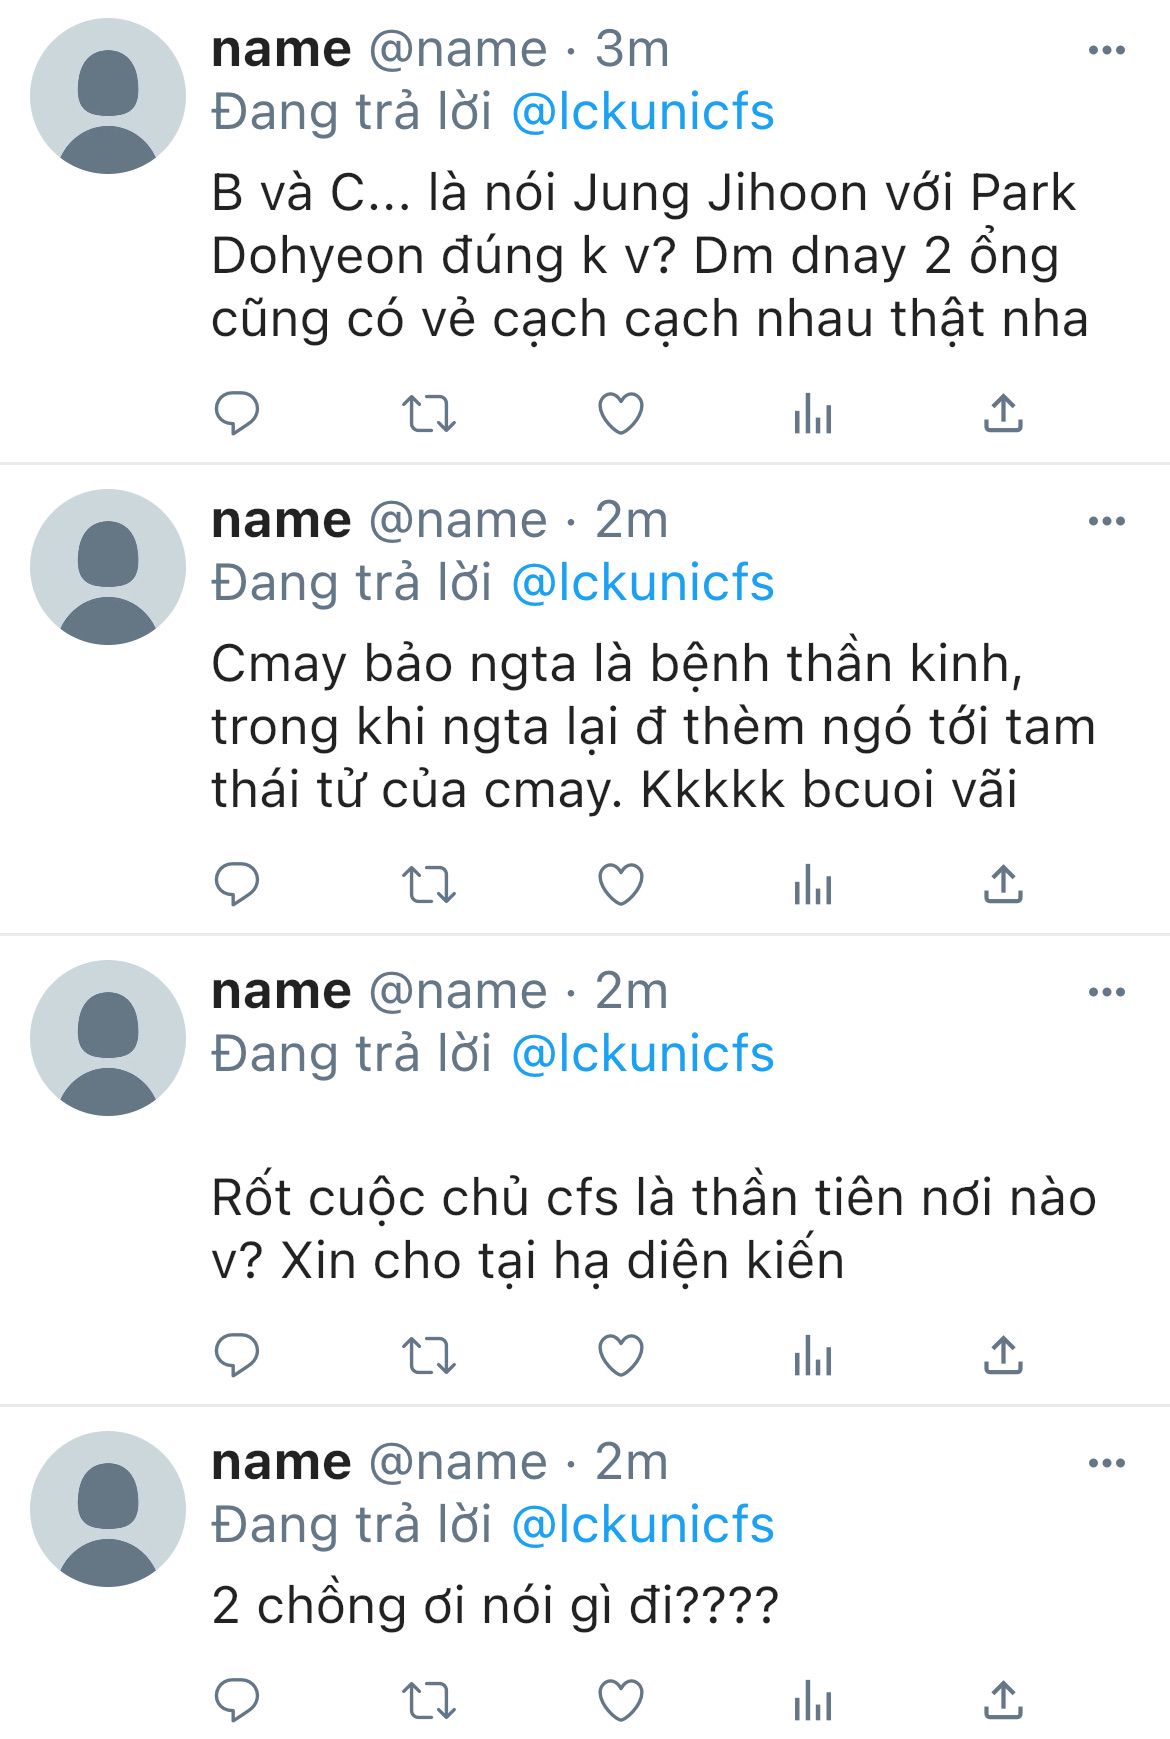The height and width of the screenshot is (1739, 1170).
Task: Share the '2 chồng ơi nói gì đi' tweet
Action: point(1003,1700)
